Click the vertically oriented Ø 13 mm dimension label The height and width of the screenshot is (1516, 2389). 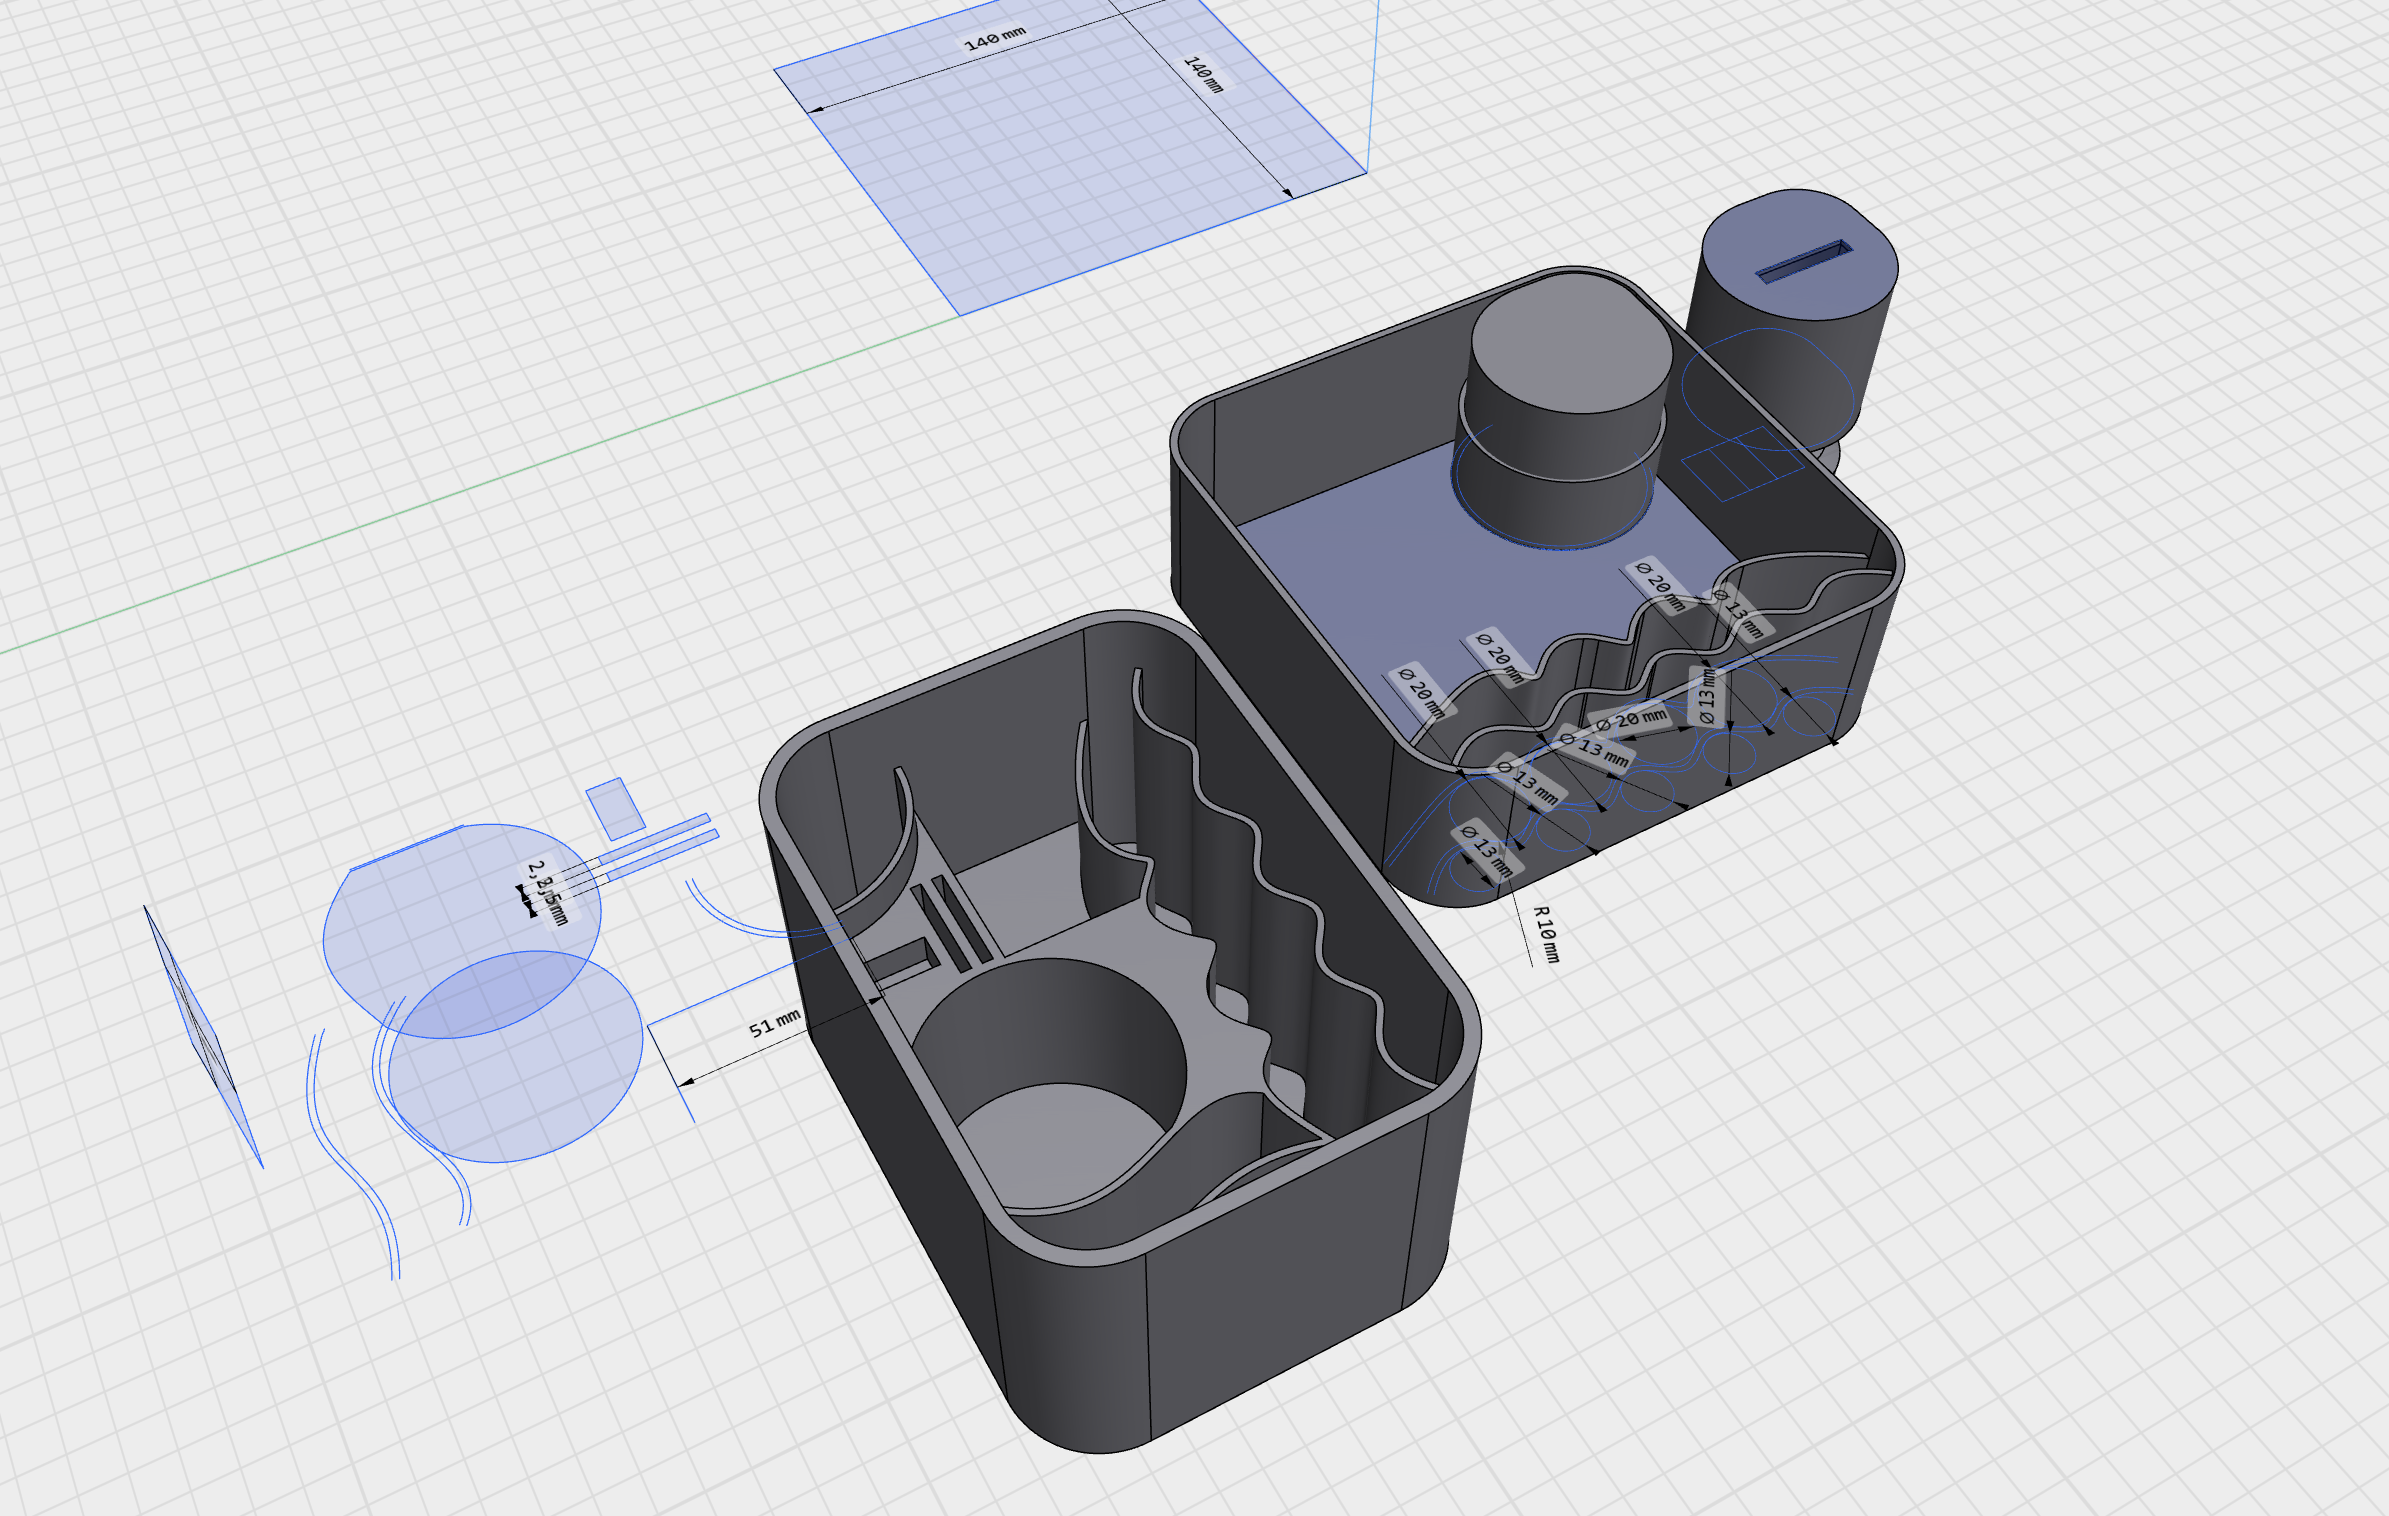click(1706, 696)
